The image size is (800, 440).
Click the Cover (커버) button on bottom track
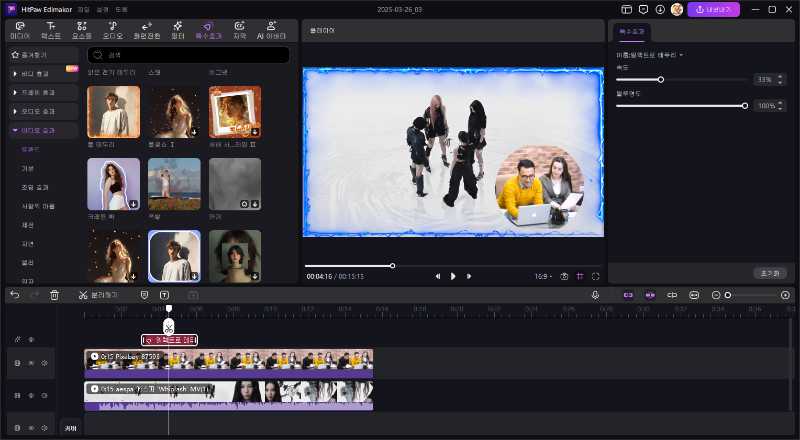pos(70,428)
